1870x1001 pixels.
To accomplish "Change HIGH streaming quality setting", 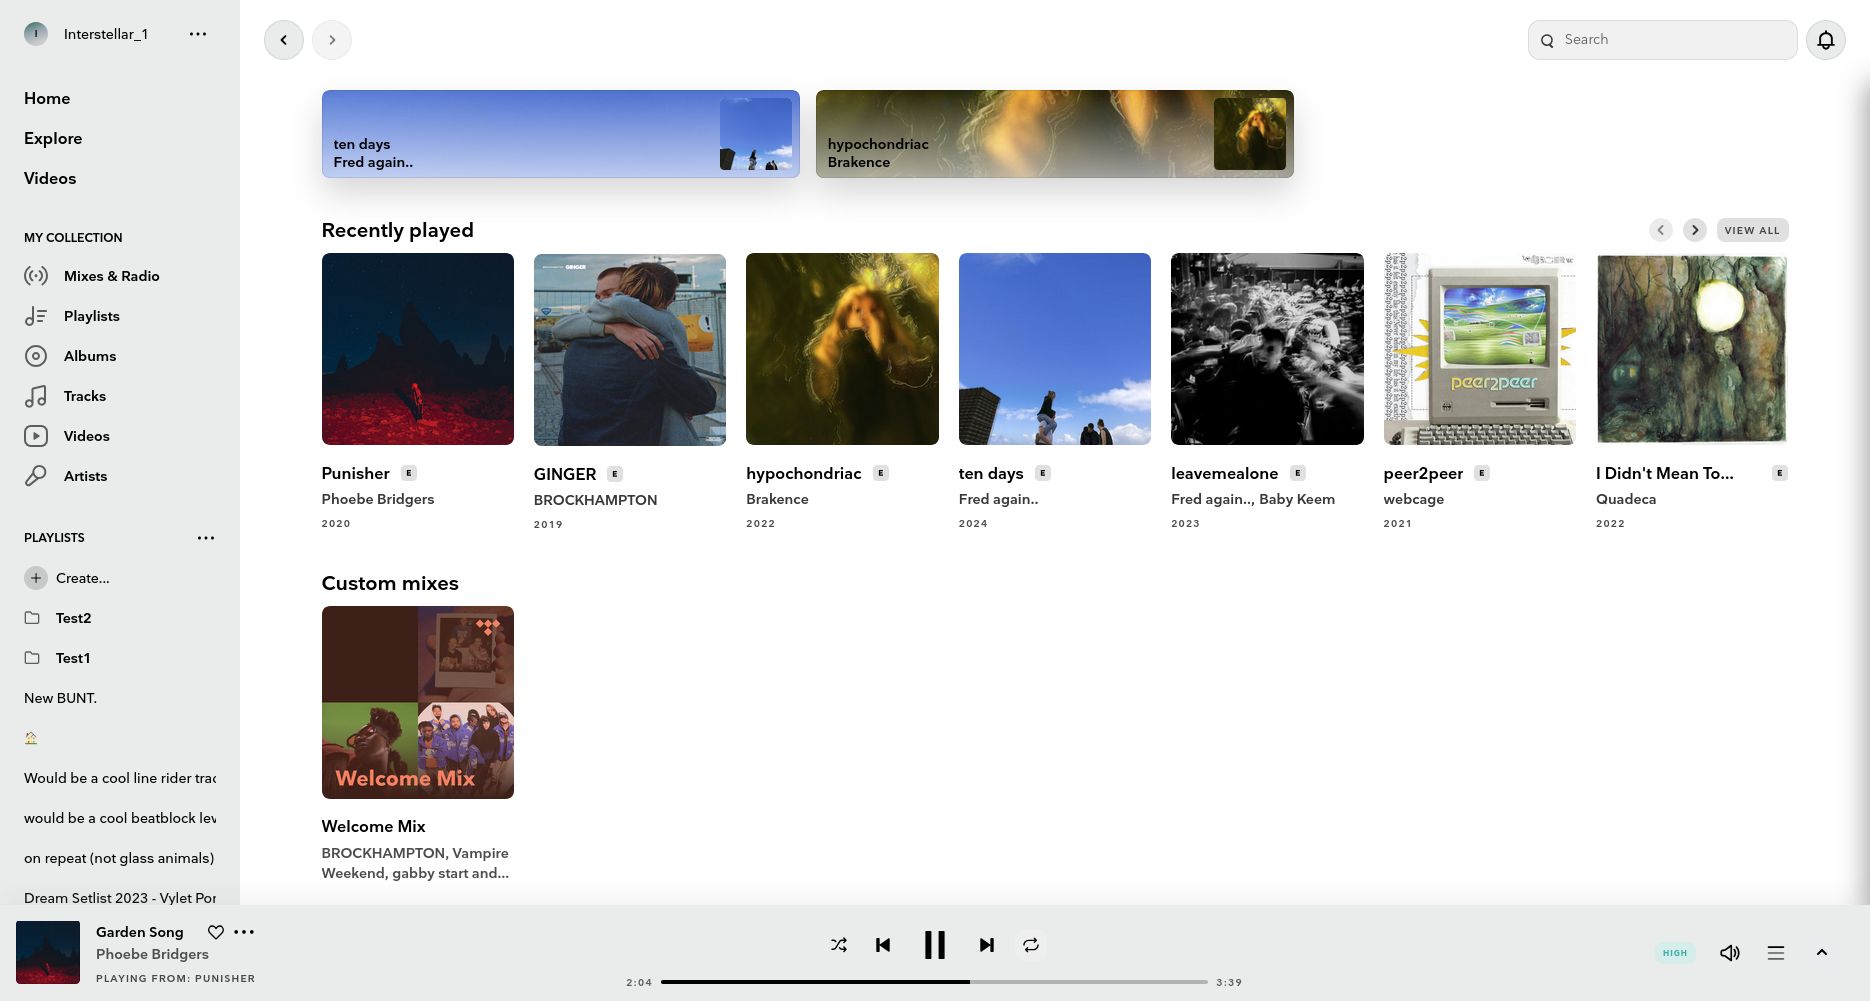I will point(1675,953).
